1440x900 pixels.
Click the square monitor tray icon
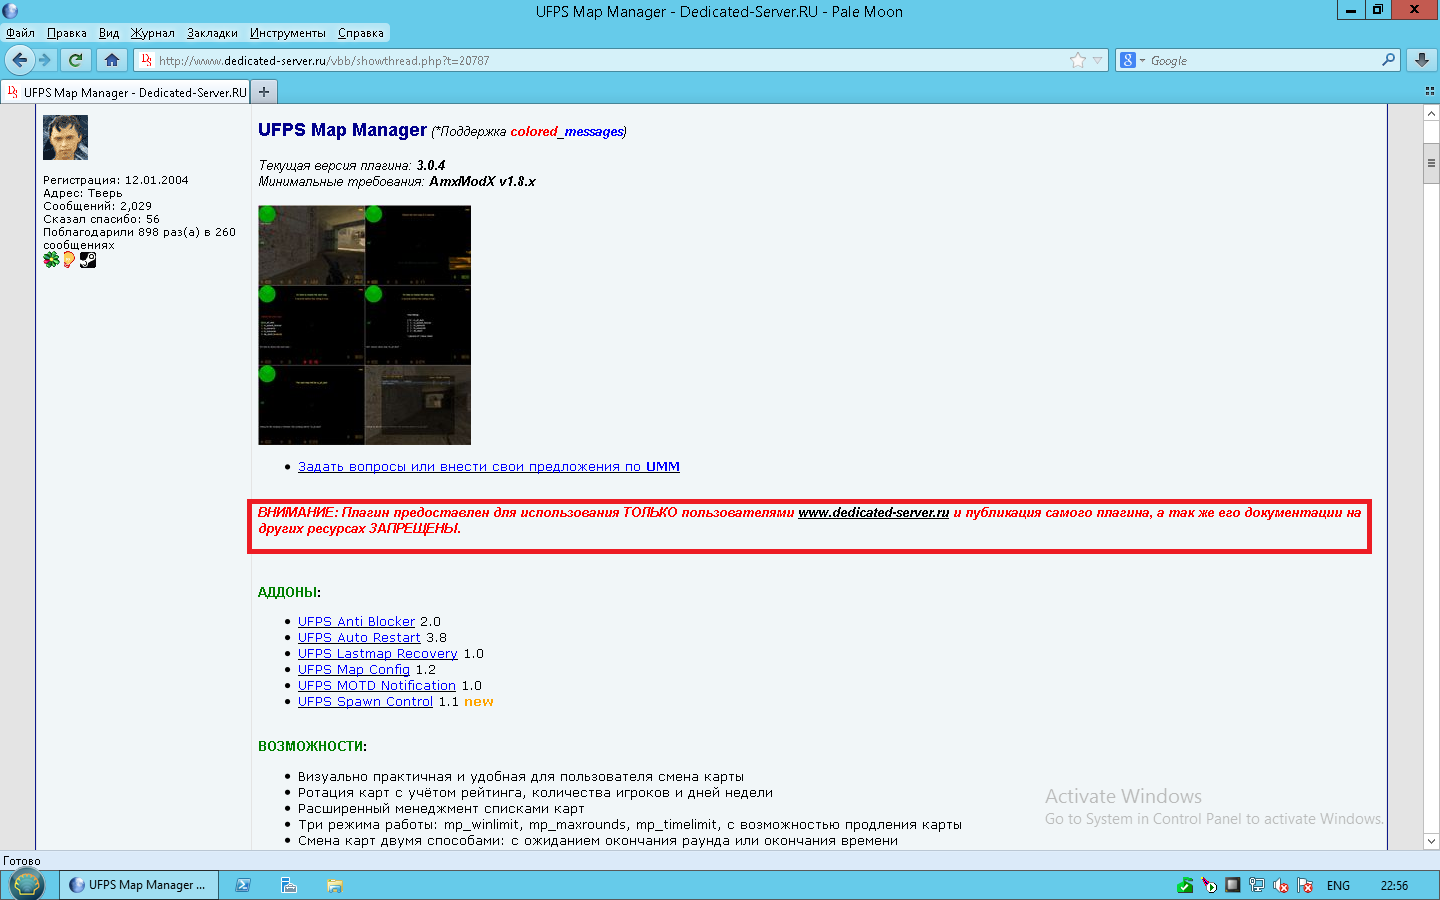(1233, 885)
